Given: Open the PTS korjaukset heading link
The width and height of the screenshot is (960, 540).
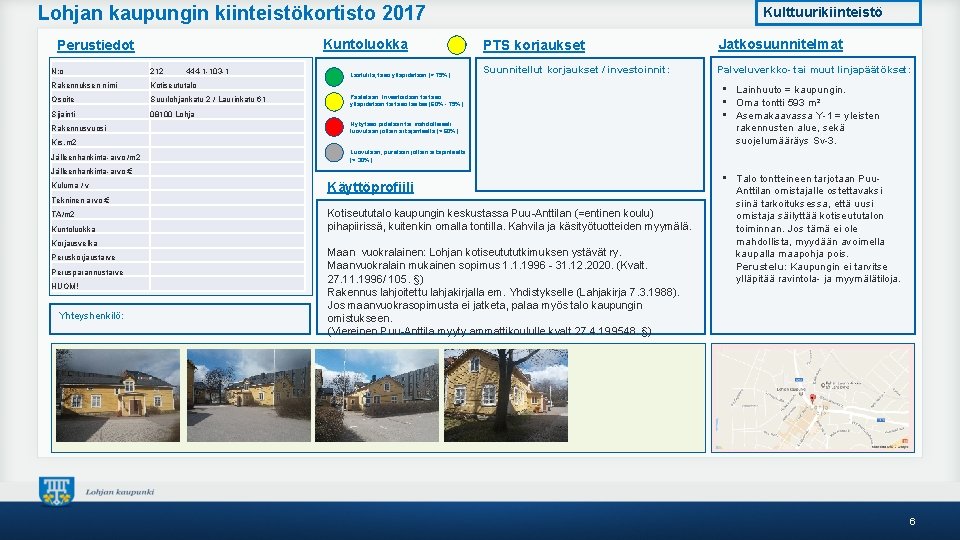Looking at the screenshot, I should (x=534, y=45).
